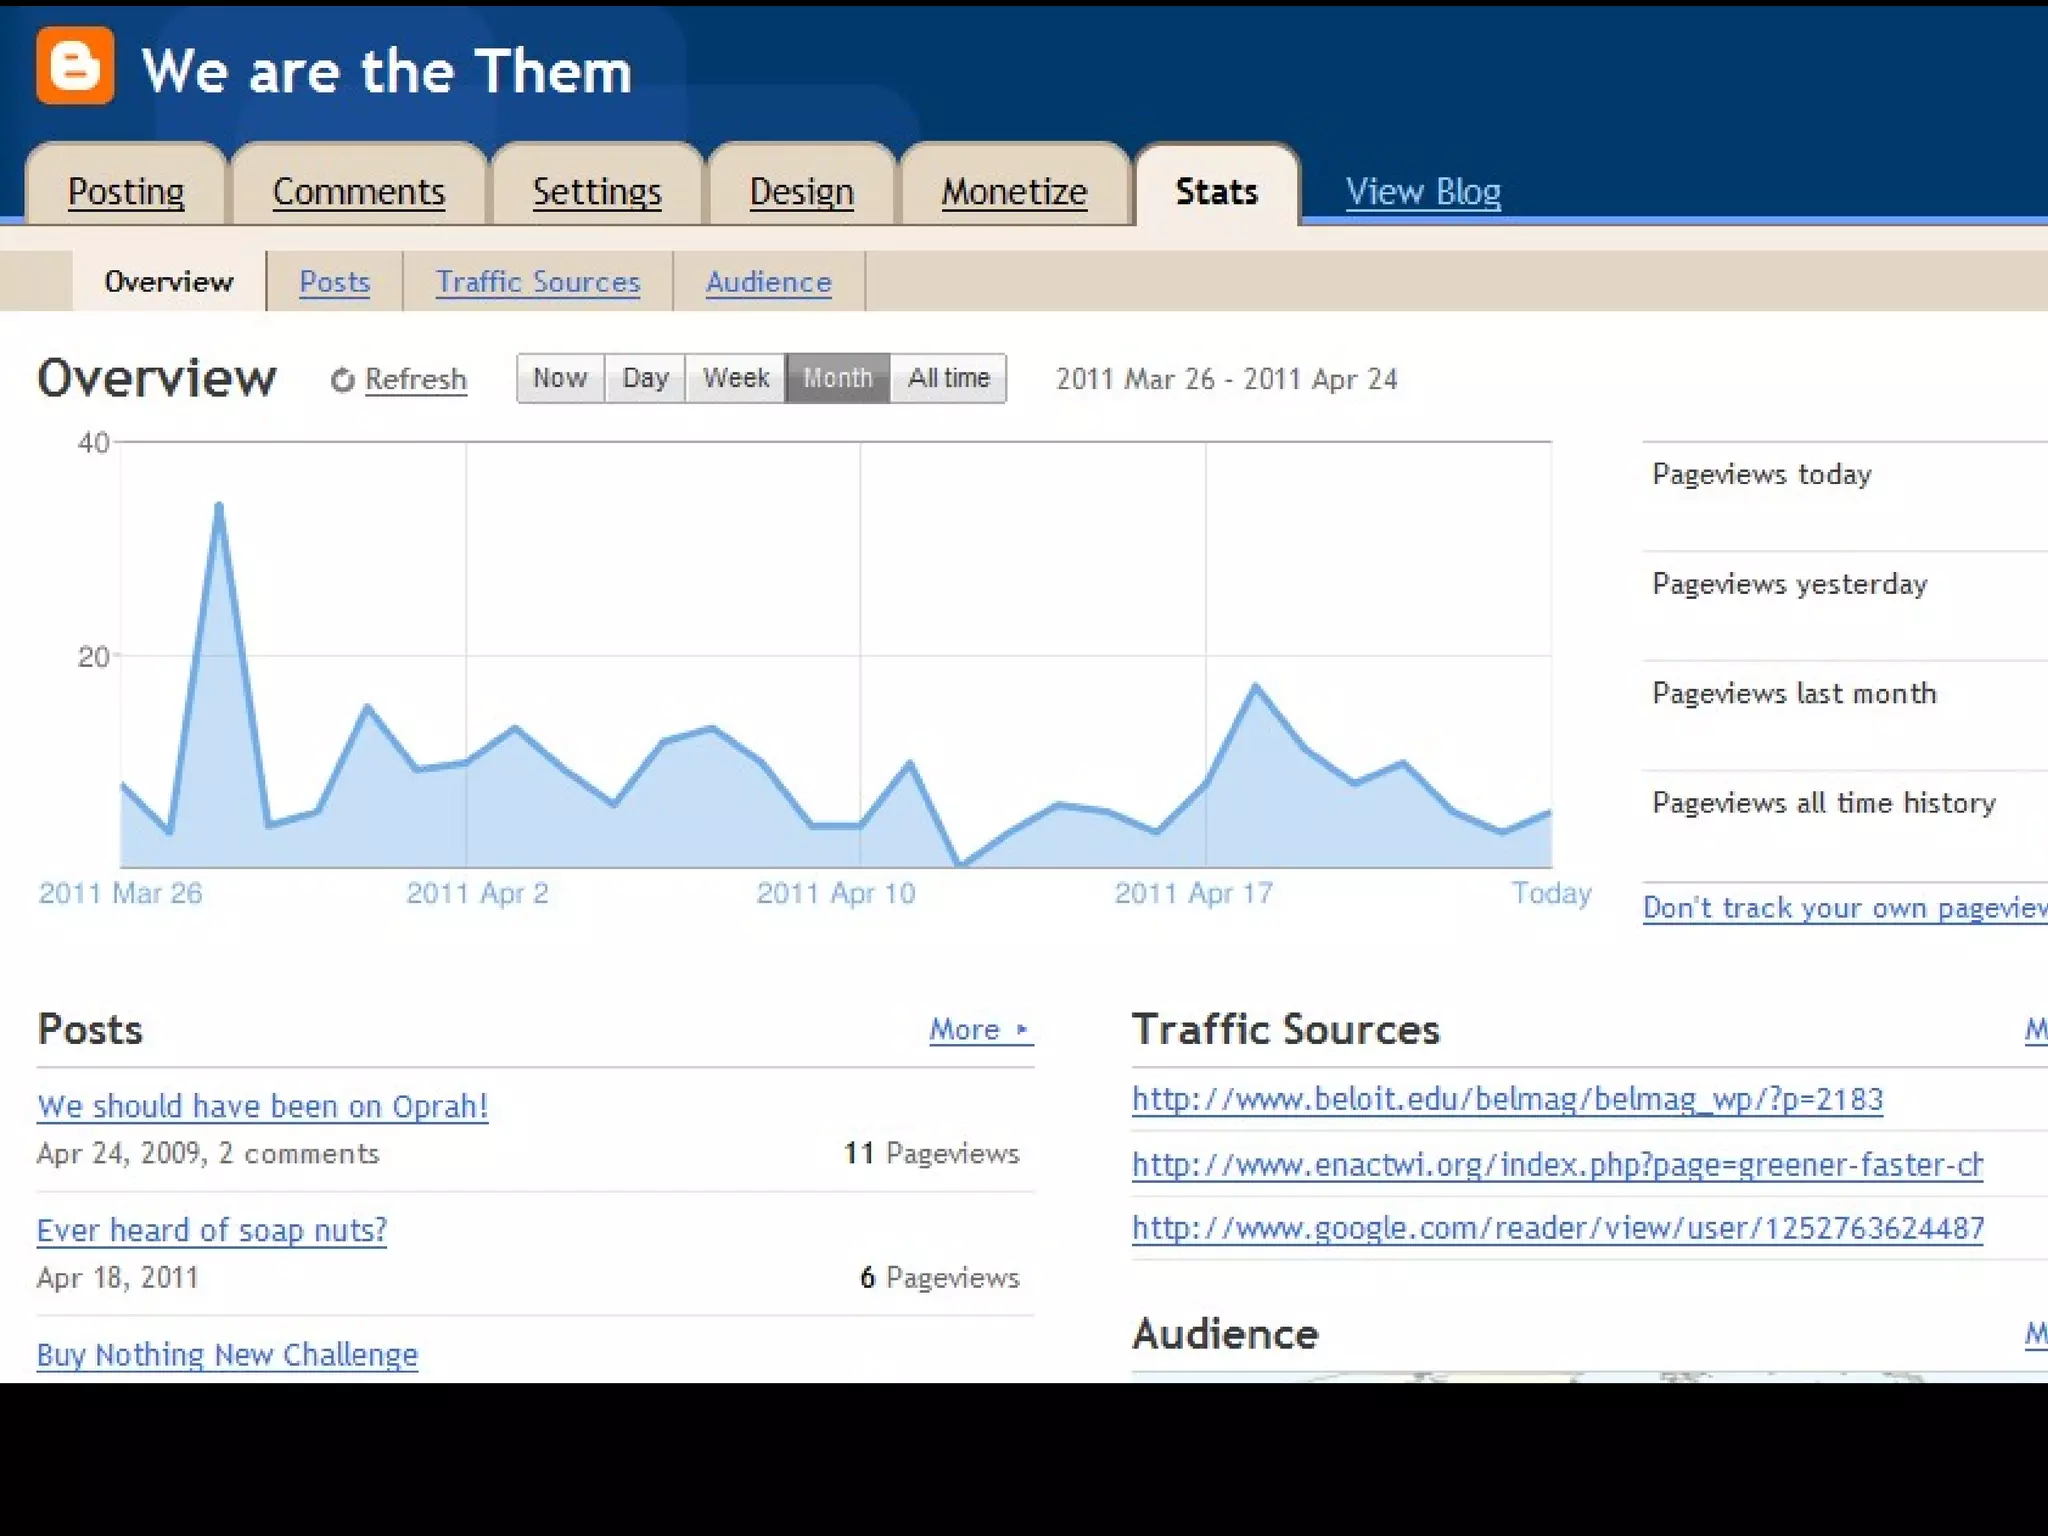Open the Comments tab
Viewport: 2048px width, 1536px height.
(358, 191)
